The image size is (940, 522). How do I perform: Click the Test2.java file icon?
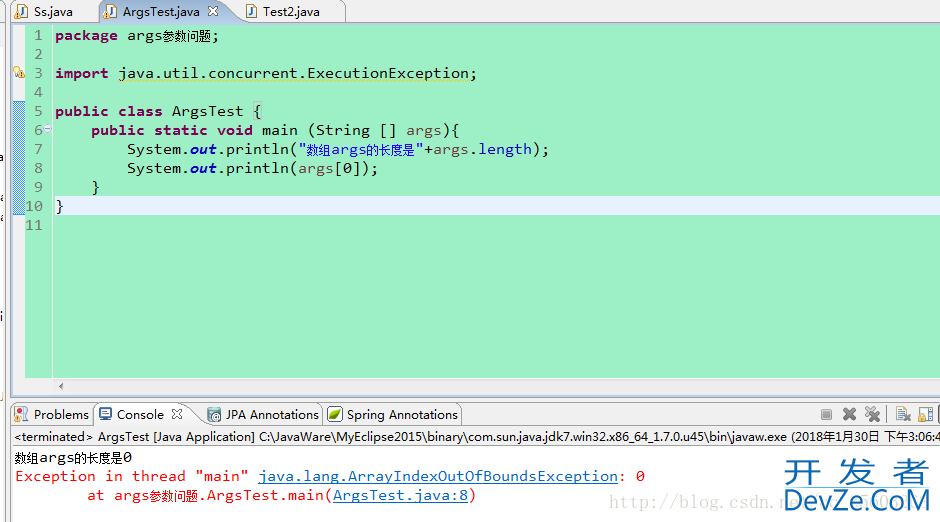click(252, 11)
